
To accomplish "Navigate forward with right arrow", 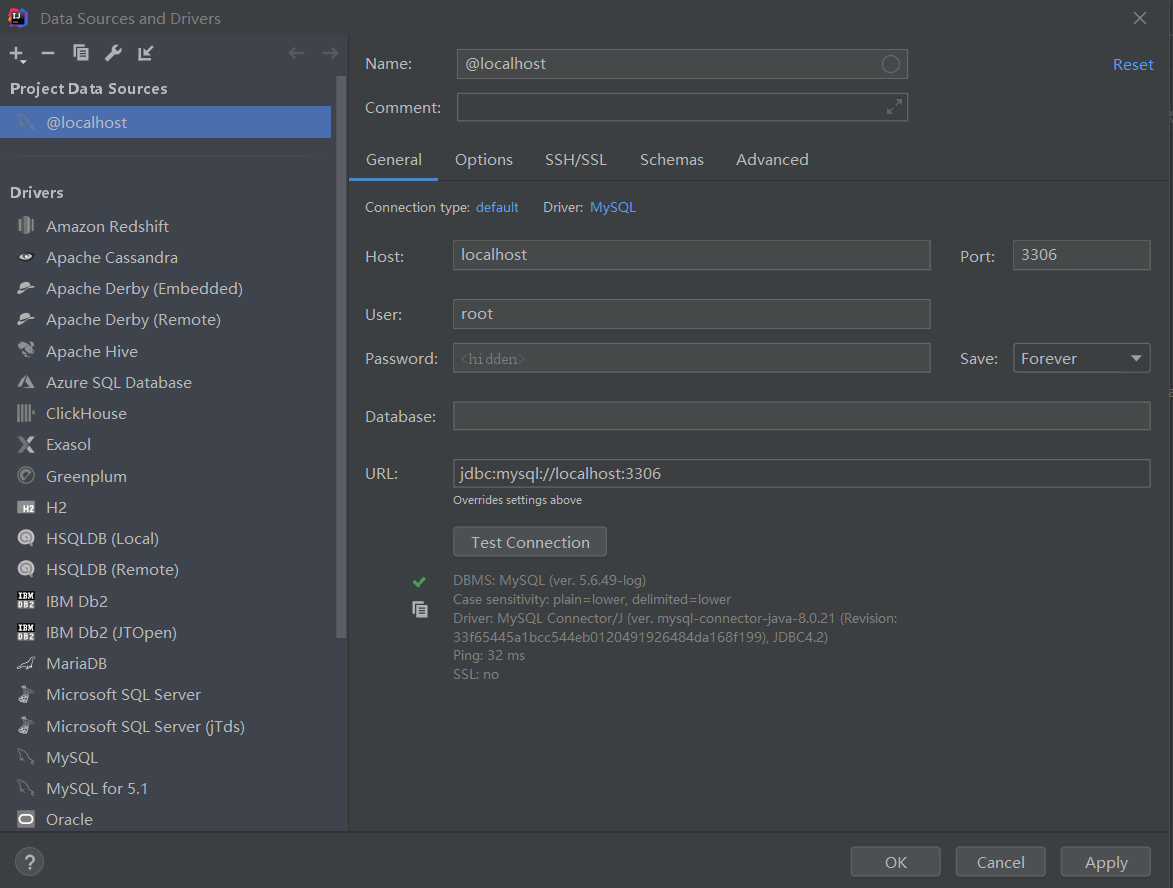I will [x=330, y=53].
